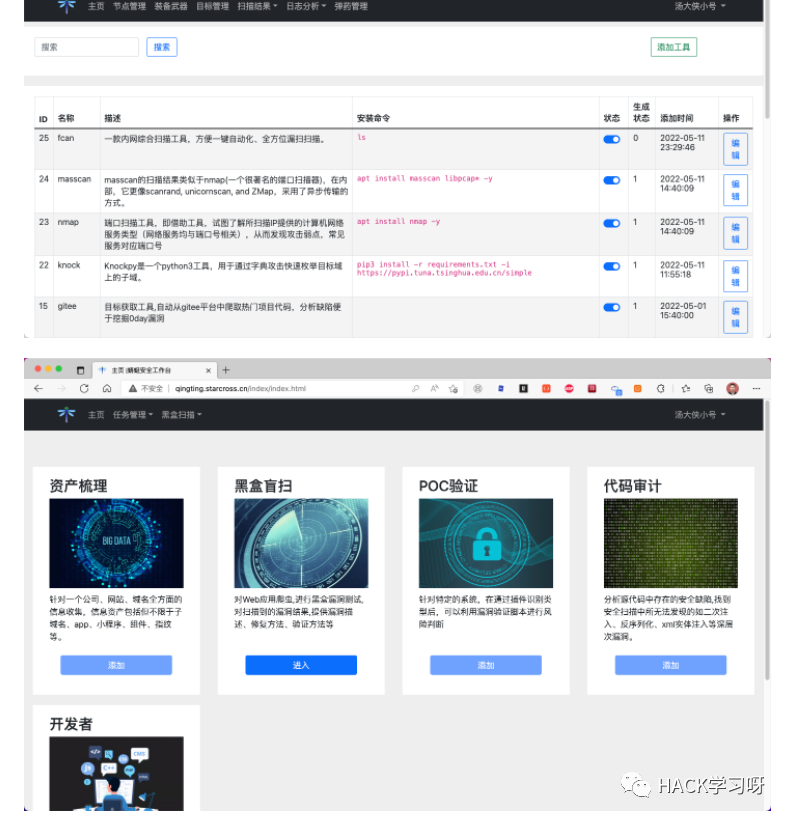This screenshot has height=820, width=790.
Task: Click the 搜索 text input field
Action: coord(86,47)
